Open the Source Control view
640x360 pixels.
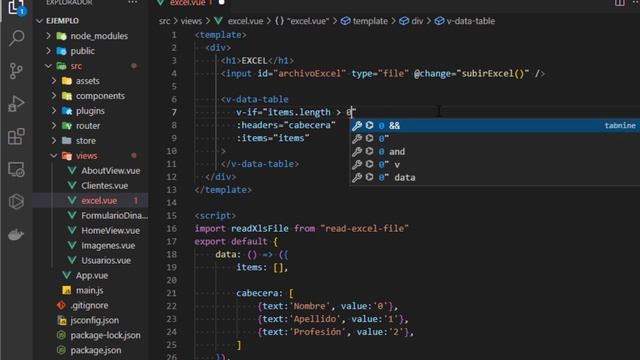pos(16,71)
